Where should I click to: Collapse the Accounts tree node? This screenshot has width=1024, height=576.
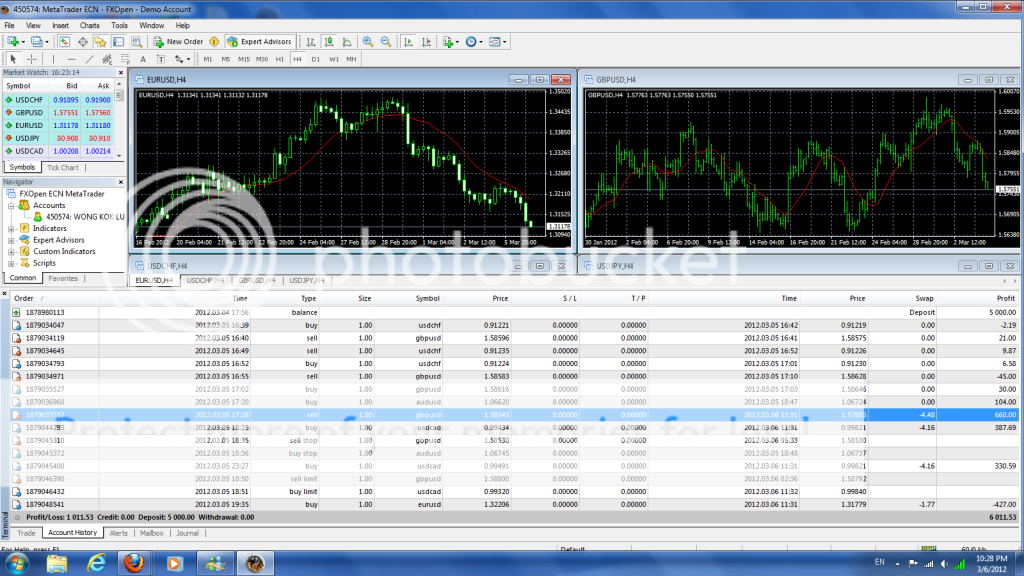[10, 205]
